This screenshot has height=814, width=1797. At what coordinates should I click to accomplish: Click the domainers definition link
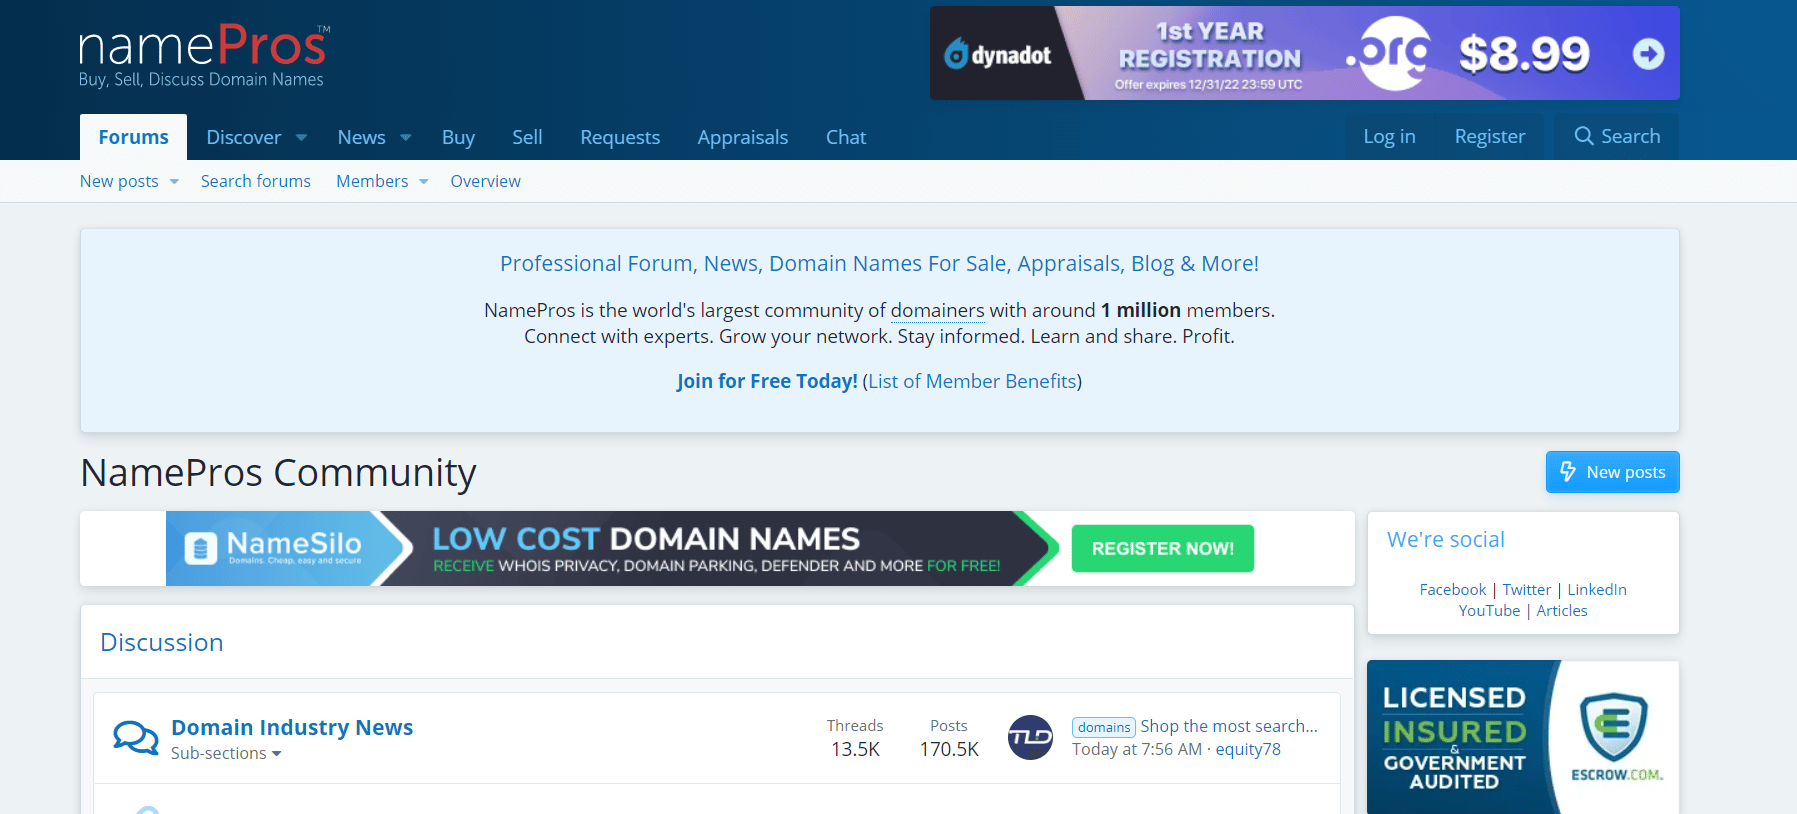(938, 311)
